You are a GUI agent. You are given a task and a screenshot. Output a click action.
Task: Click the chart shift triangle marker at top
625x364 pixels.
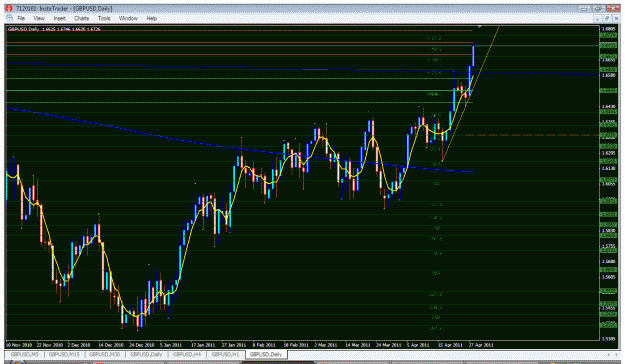(480, 27)
